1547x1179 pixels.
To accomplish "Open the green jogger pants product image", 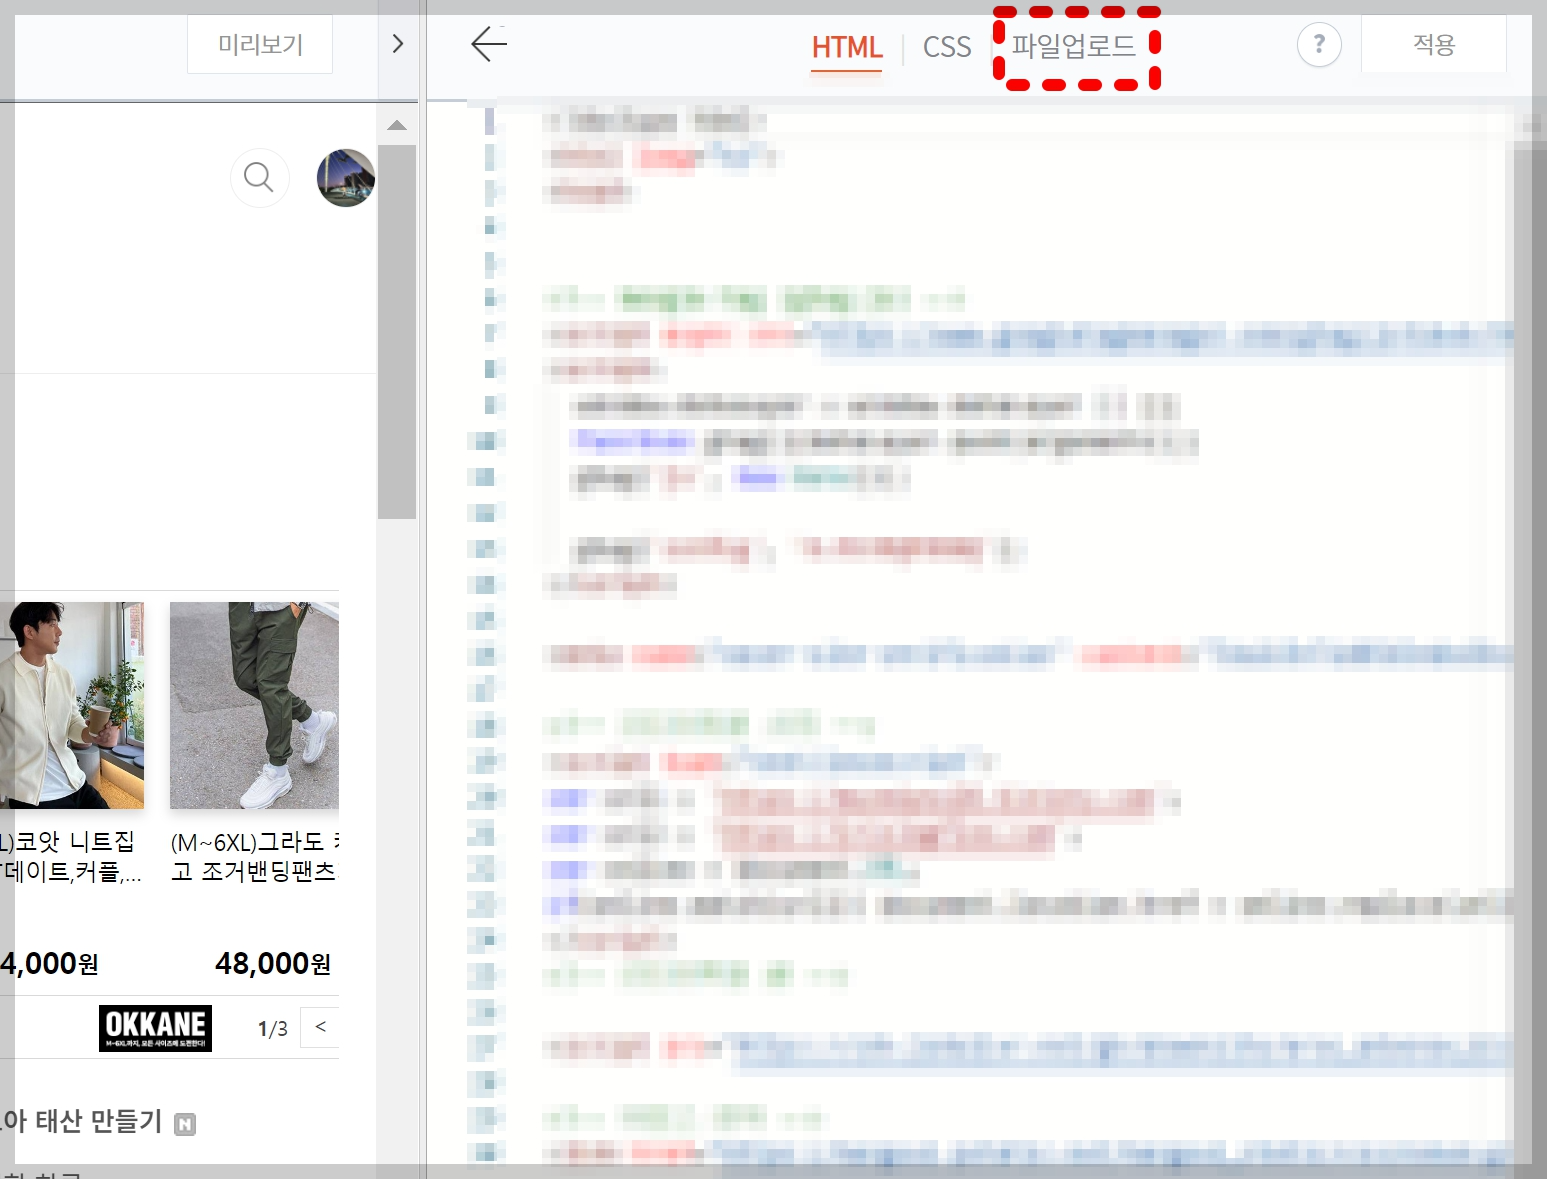I will coord(254,705).
